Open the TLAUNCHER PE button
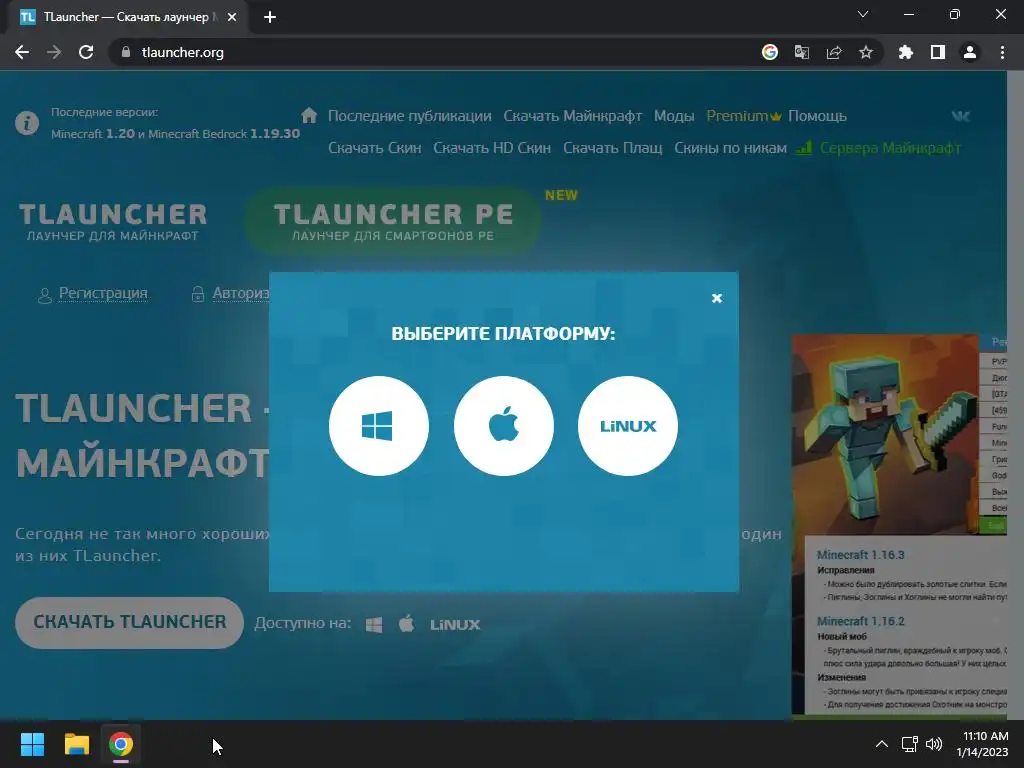Image resolution: width=1024 pixels, height=768 pixels. (392, 221)
